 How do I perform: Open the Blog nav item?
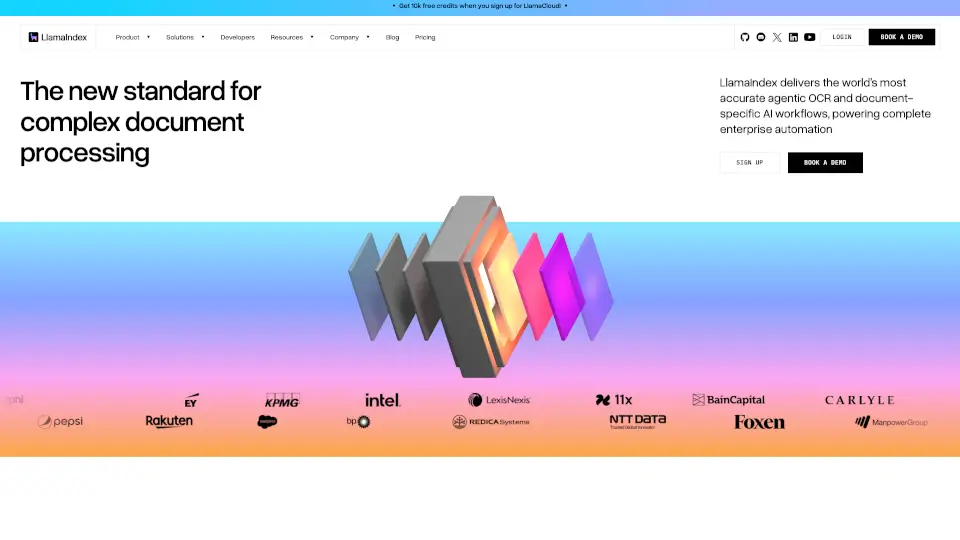tap(392, 37)
